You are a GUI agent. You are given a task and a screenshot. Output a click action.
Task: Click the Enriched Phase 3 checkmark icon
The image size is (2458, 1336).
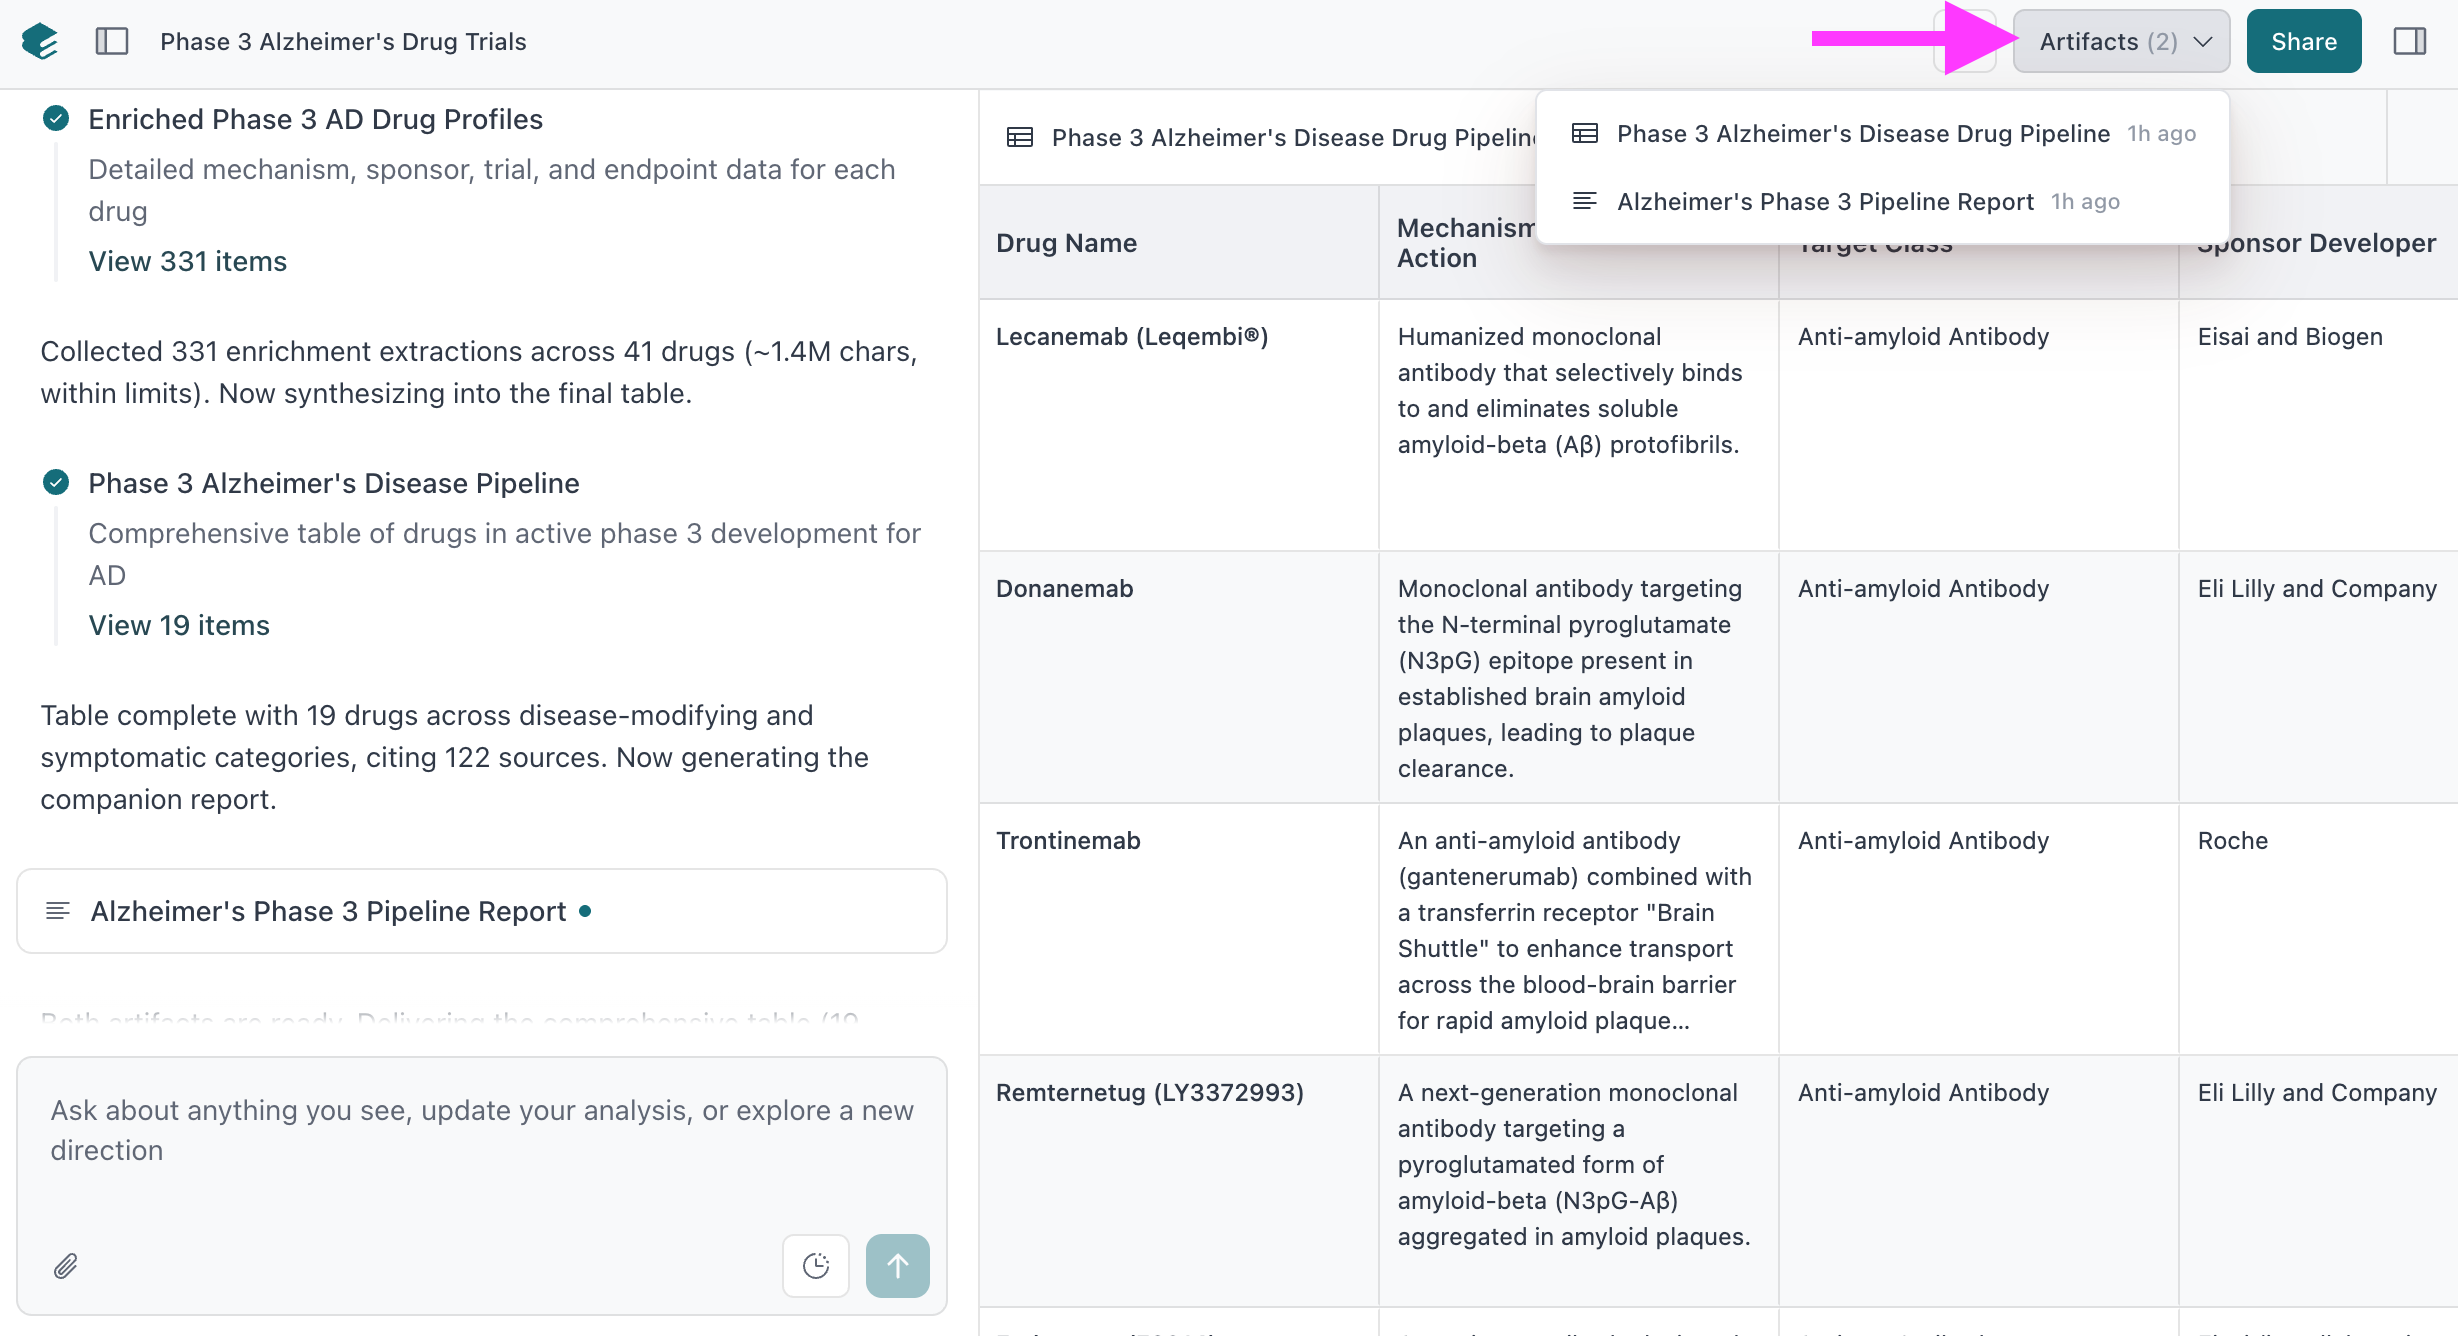coord(56,119)
